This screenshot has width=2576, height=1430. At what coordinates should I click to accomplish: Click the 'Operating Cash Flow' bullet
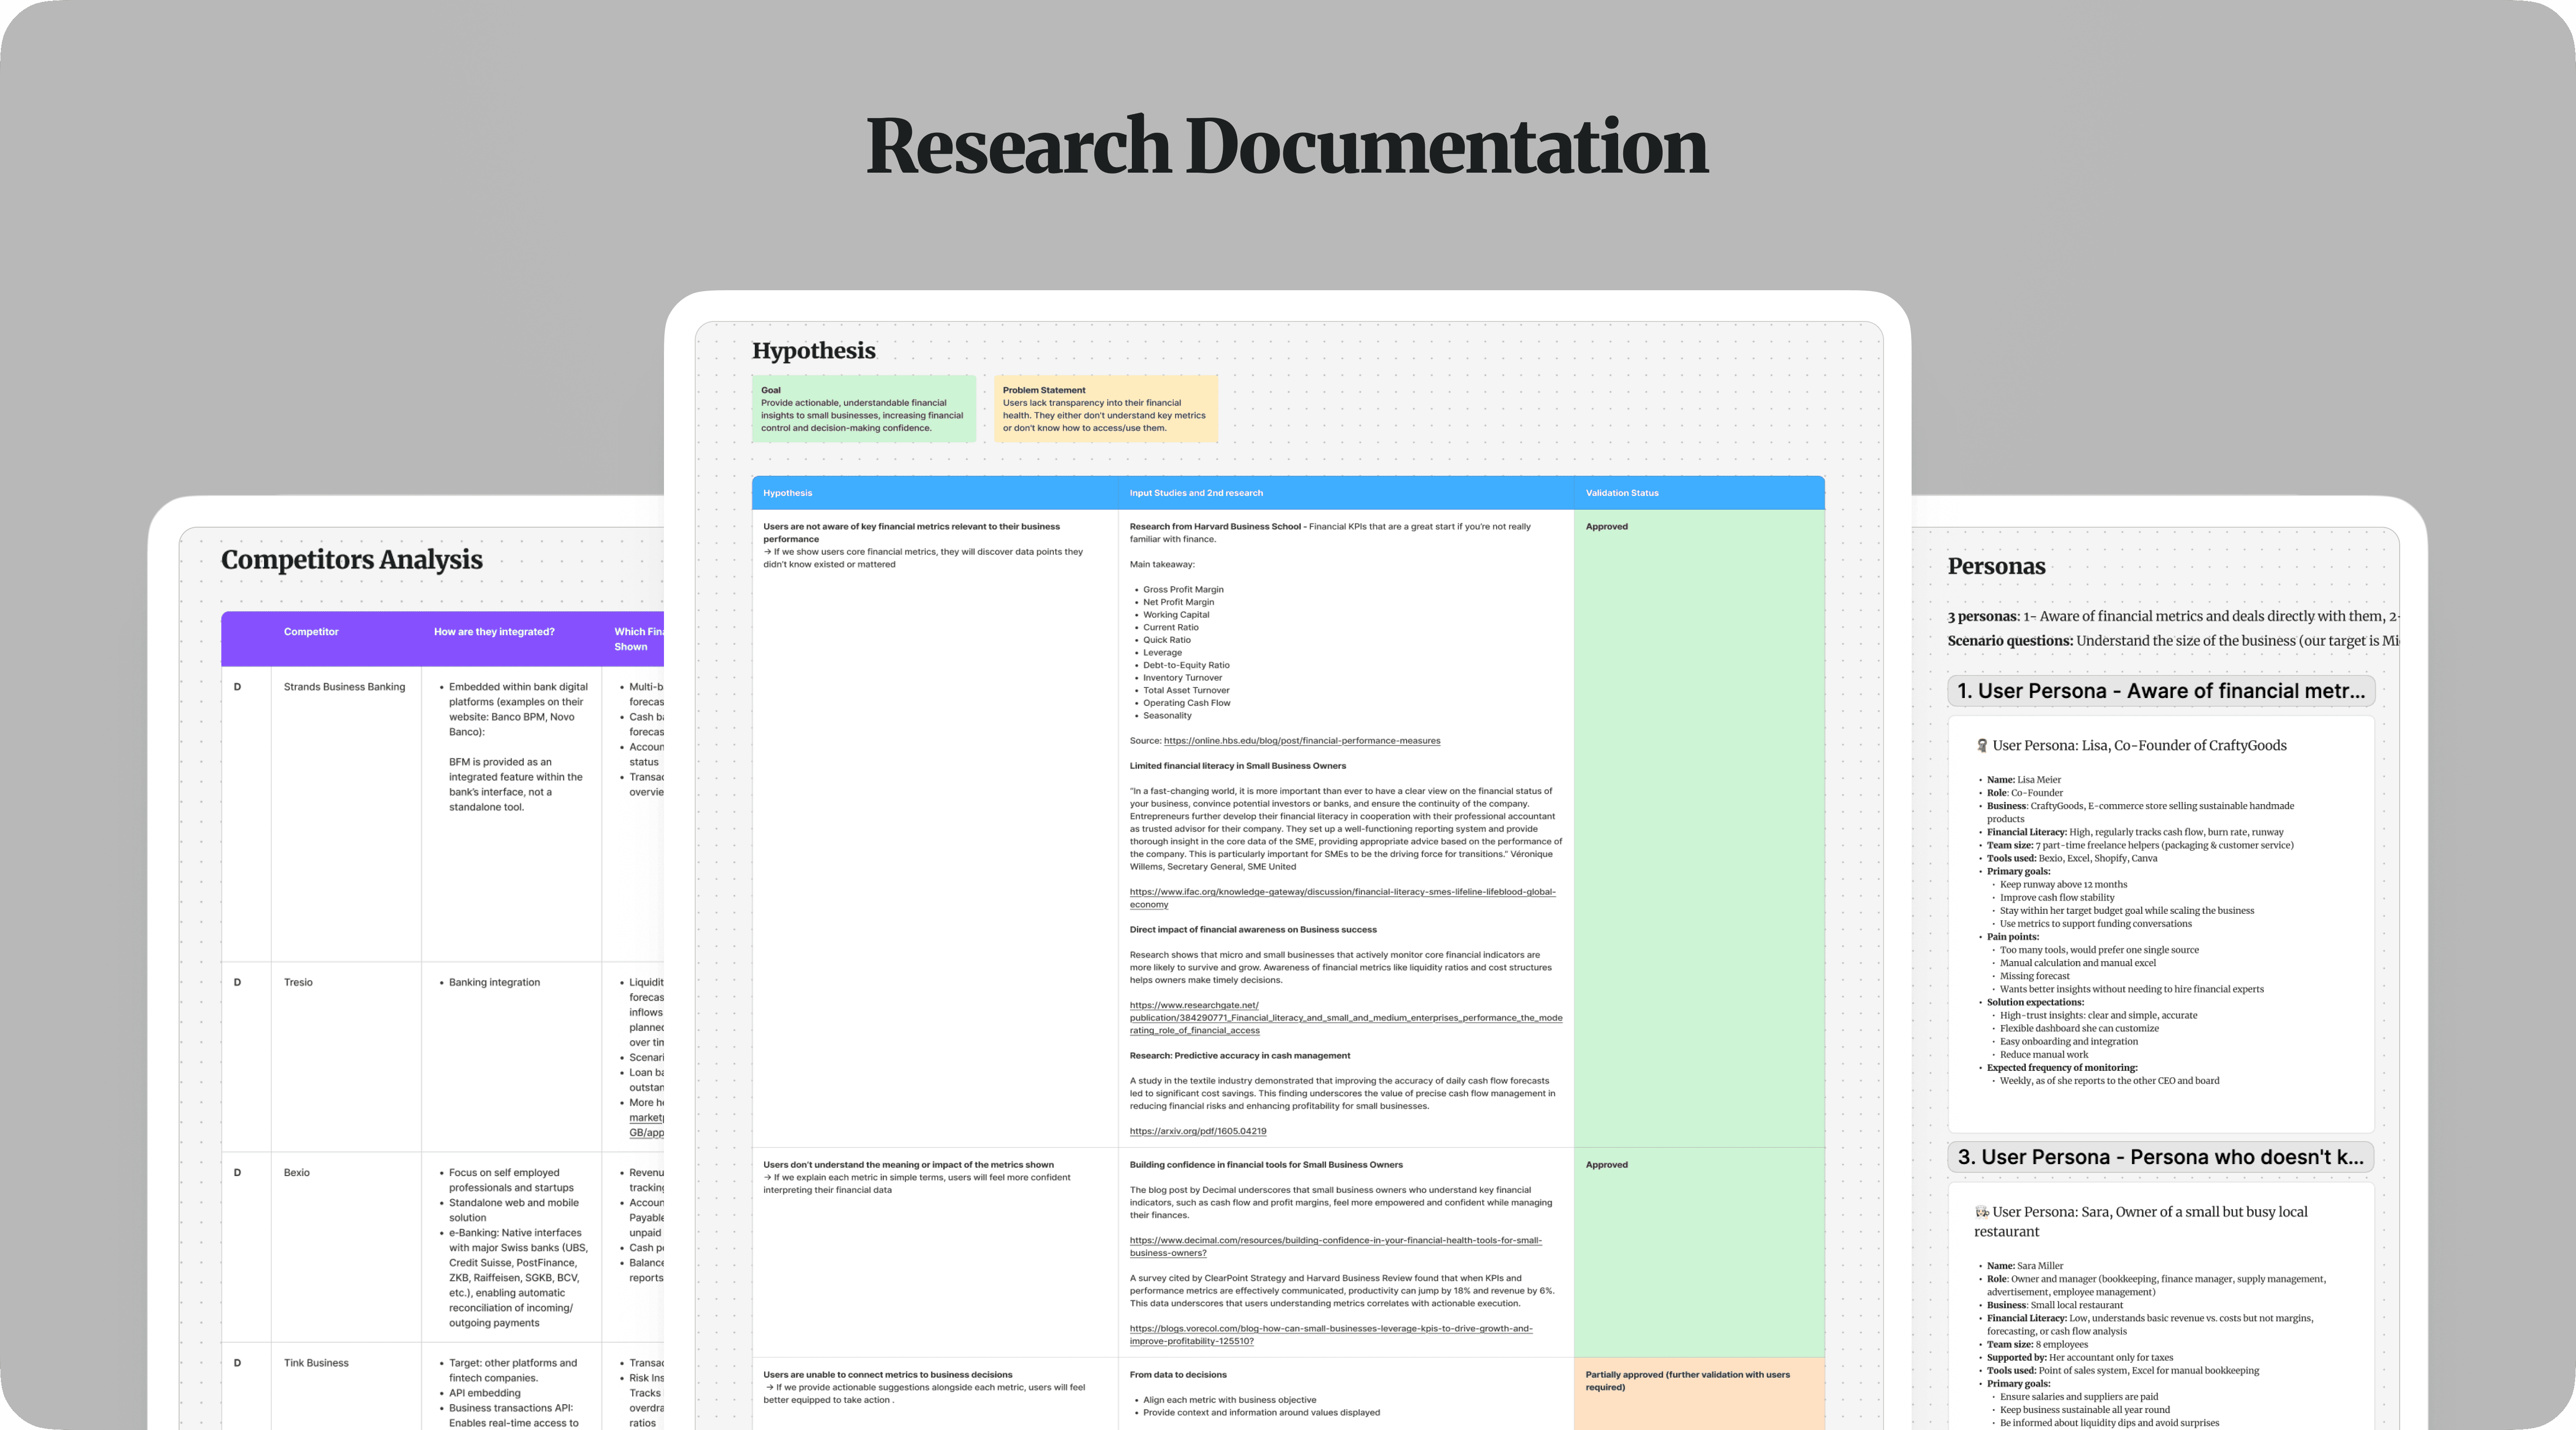1186,703
